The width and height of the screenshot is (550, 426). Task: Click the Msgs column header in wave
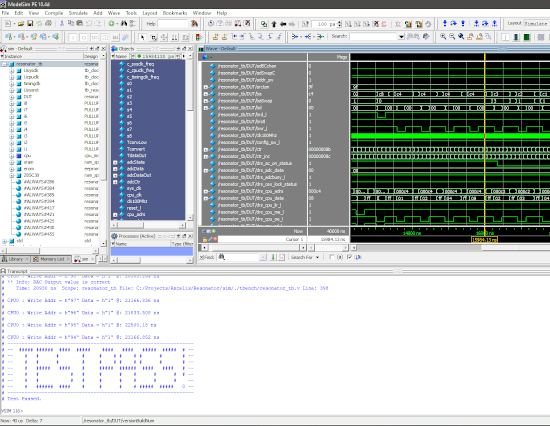coord(328,57)
